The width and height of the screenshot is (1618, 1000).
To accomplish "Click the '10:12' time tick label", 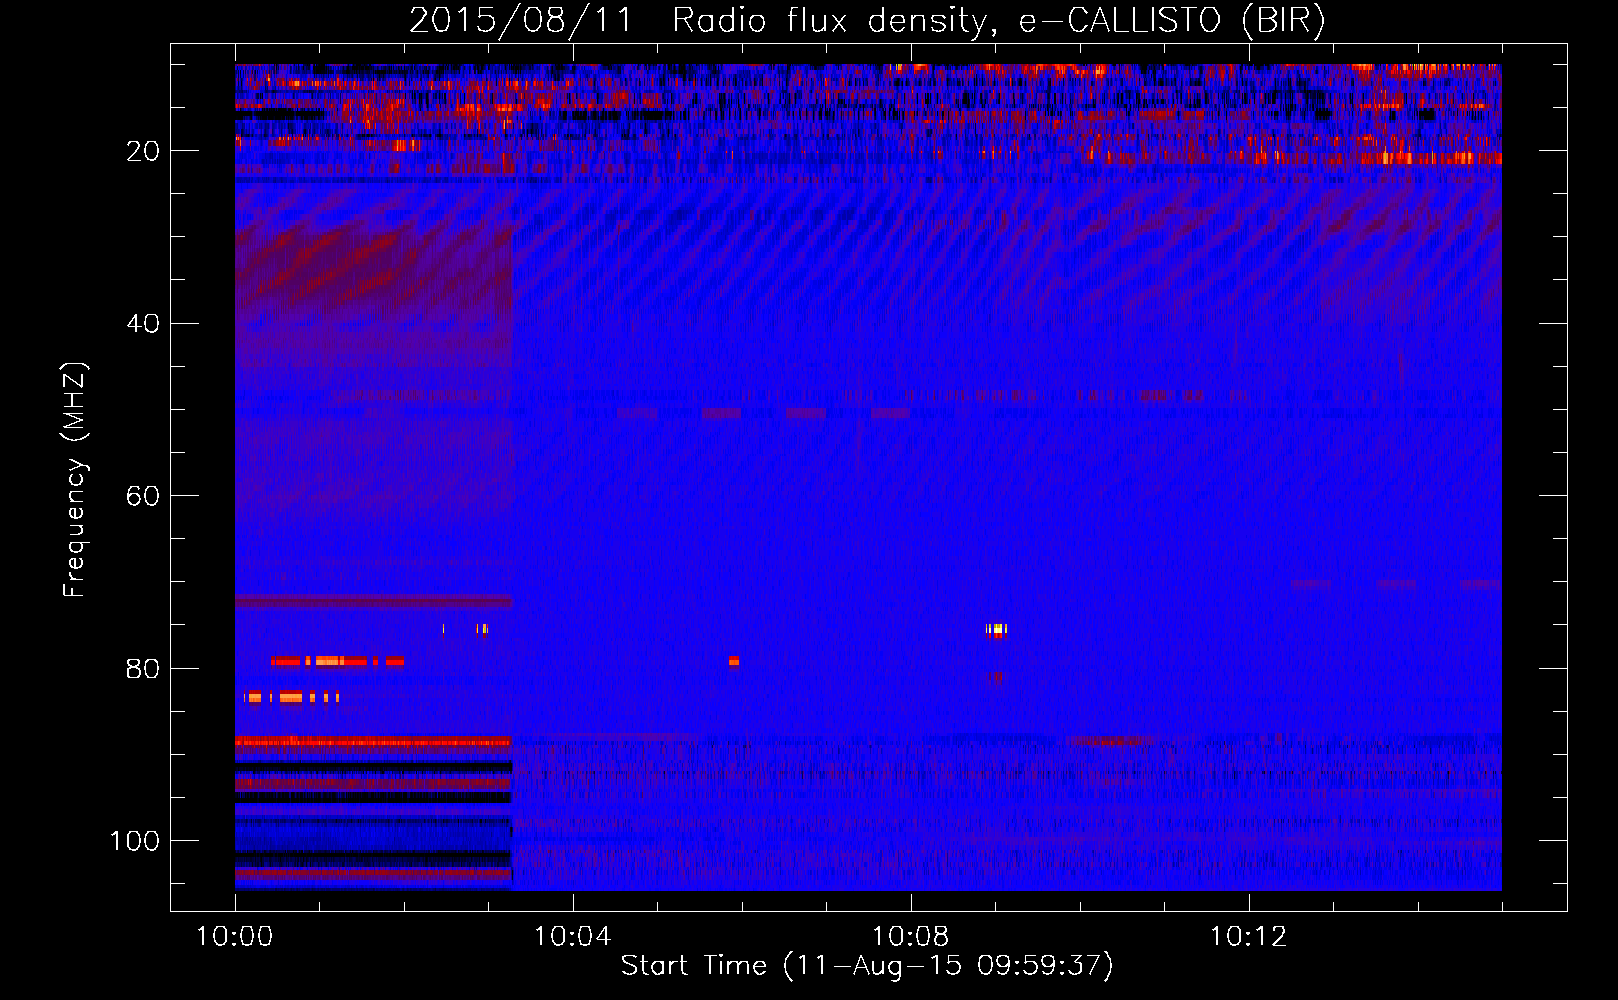I will tap(1248, 937).
